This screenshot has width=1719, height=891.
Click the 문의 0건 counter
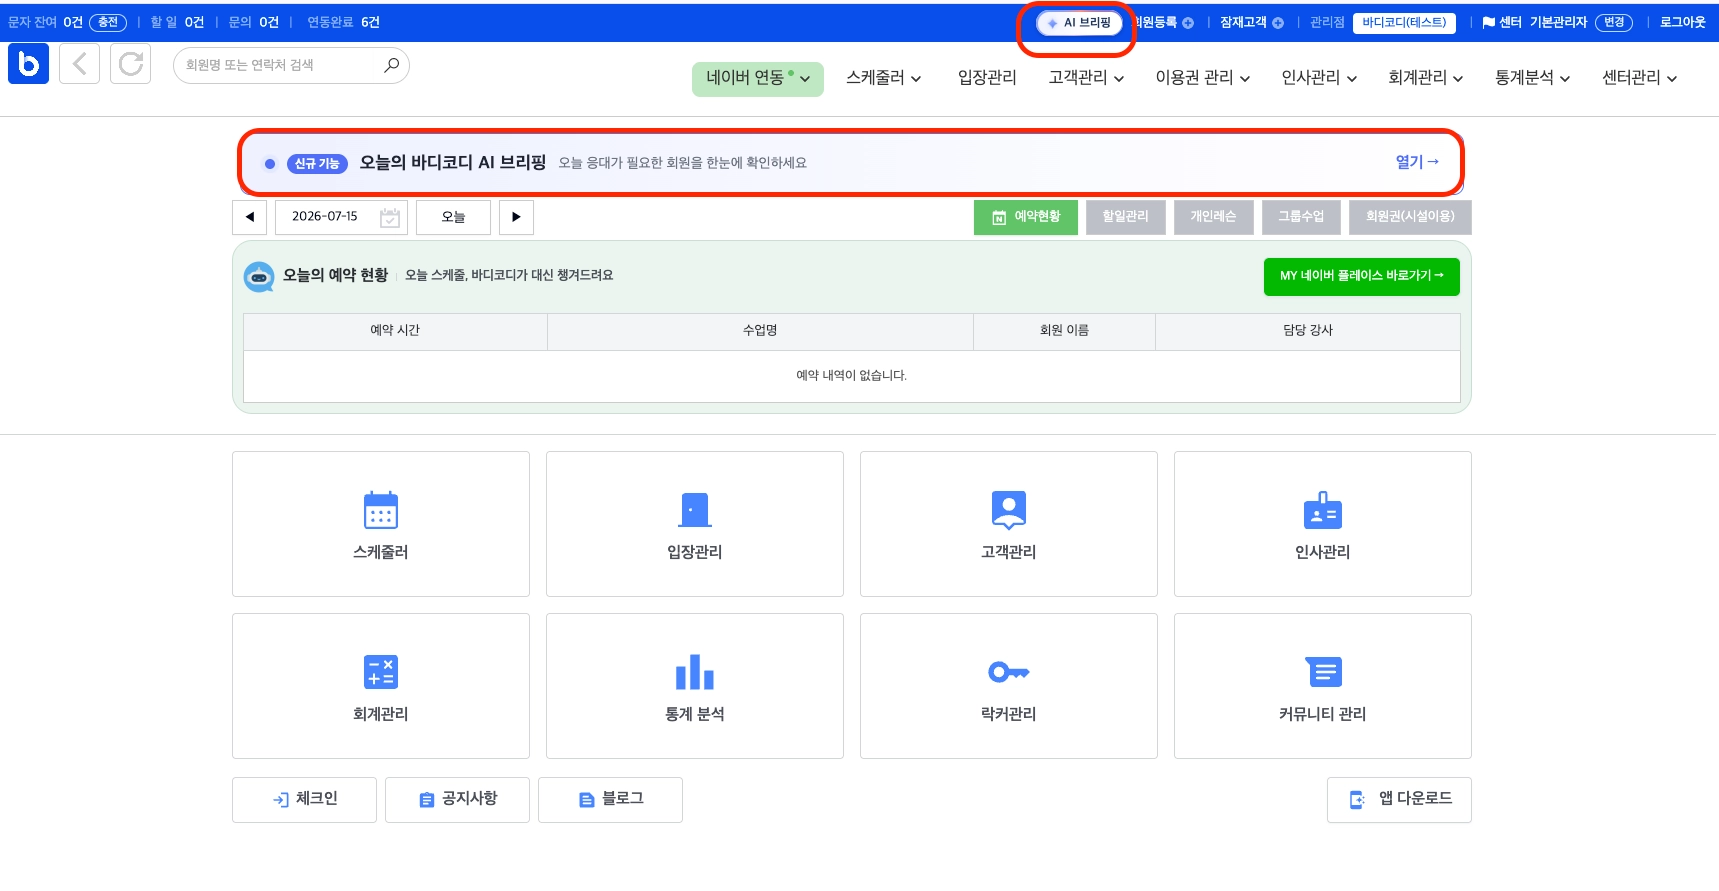tap(254, 22)
